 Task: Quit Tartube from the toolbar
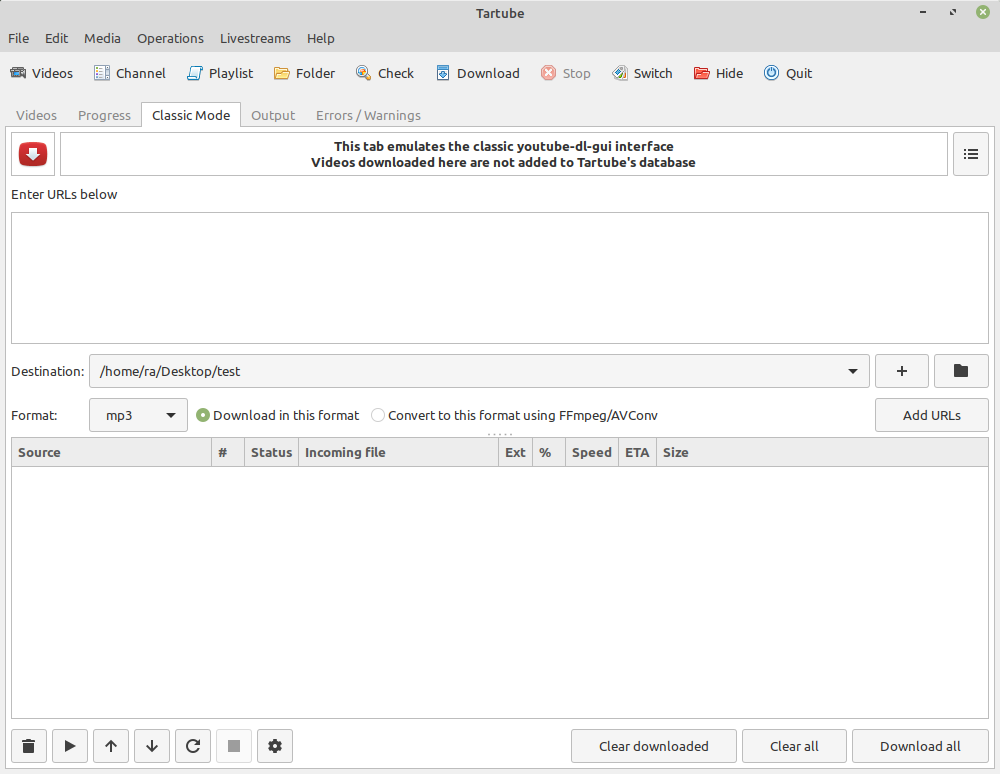coord(788,73)
